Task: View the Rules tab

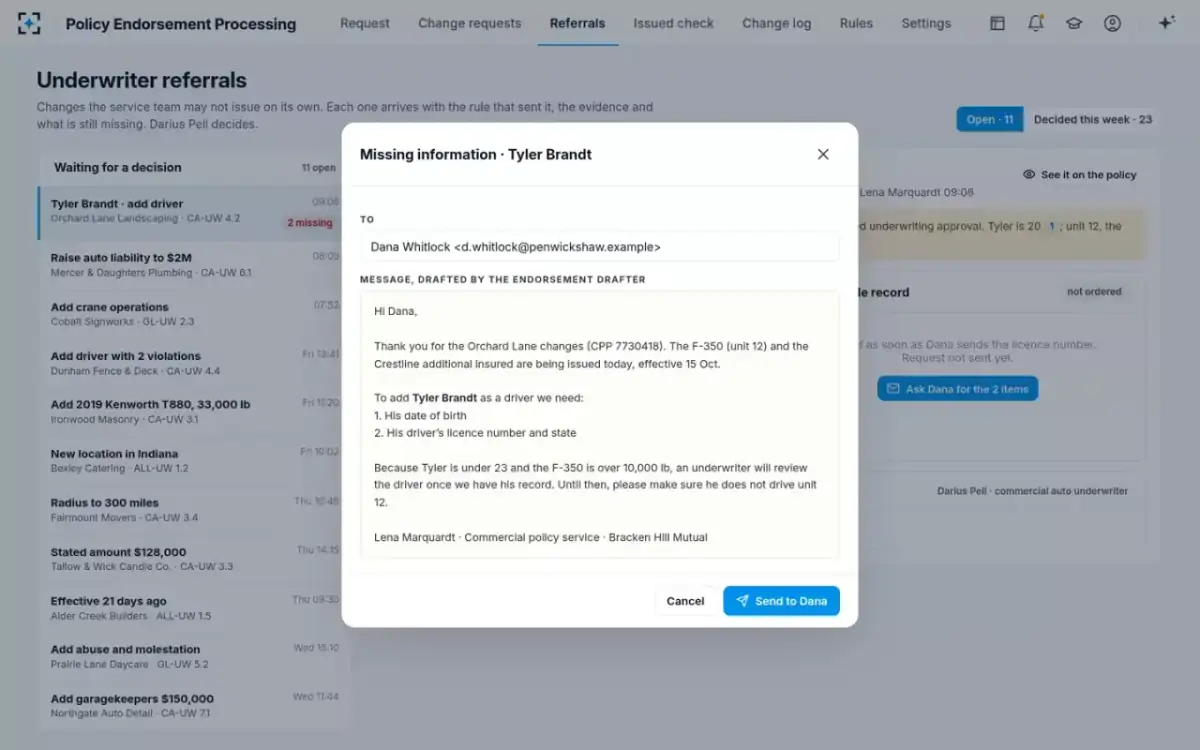Action: (856, 23)
